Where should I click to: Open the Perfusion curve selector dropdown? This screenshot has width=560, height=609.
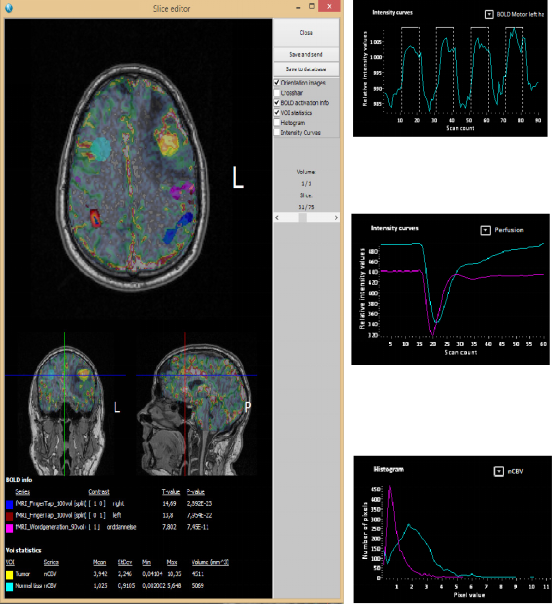pos(485,230)
